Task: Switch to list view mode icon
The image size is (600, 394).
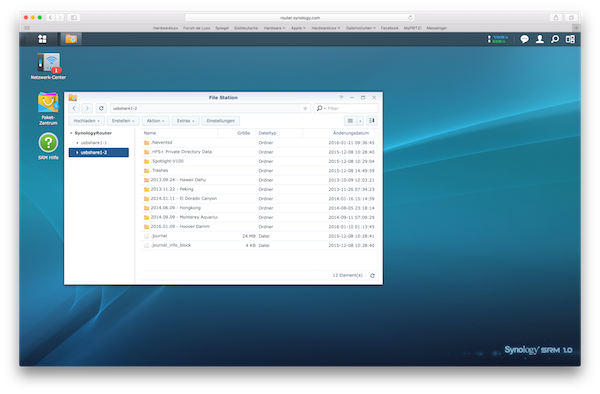Action: [x=350, y=121]
